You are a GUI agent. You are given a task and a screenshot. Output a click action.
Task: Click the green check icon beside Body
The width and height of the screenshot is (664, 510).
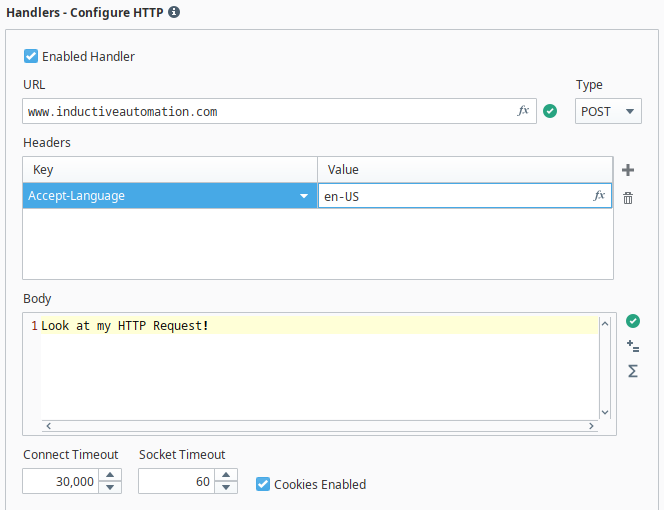633,321
